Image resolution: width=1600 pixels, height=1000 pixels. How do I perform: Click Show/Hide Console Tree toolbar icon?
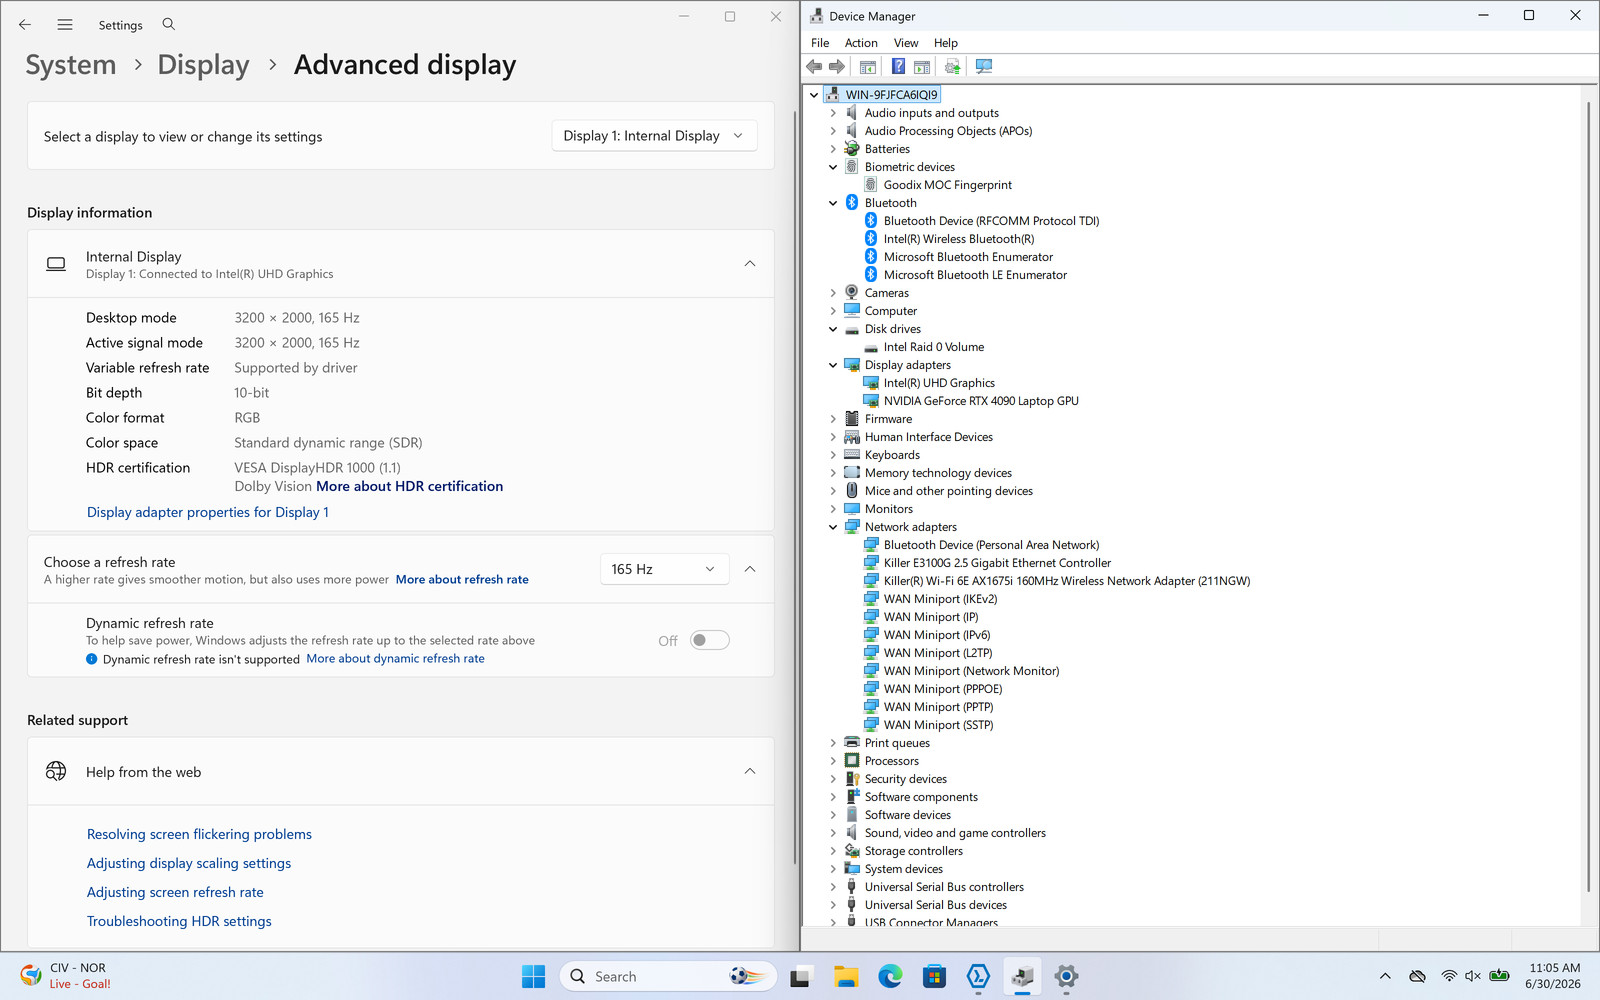pos(868,66)
